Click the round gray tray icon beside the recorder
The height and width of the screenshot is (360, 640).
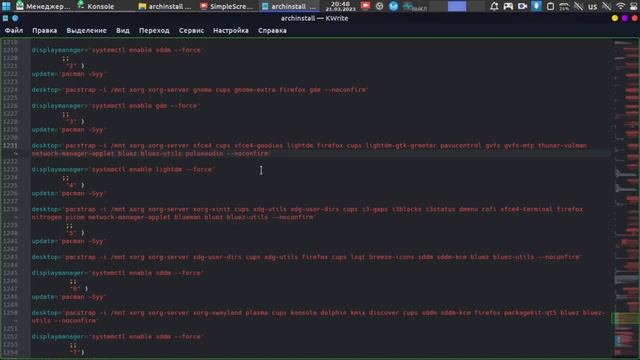click(379, 6)
